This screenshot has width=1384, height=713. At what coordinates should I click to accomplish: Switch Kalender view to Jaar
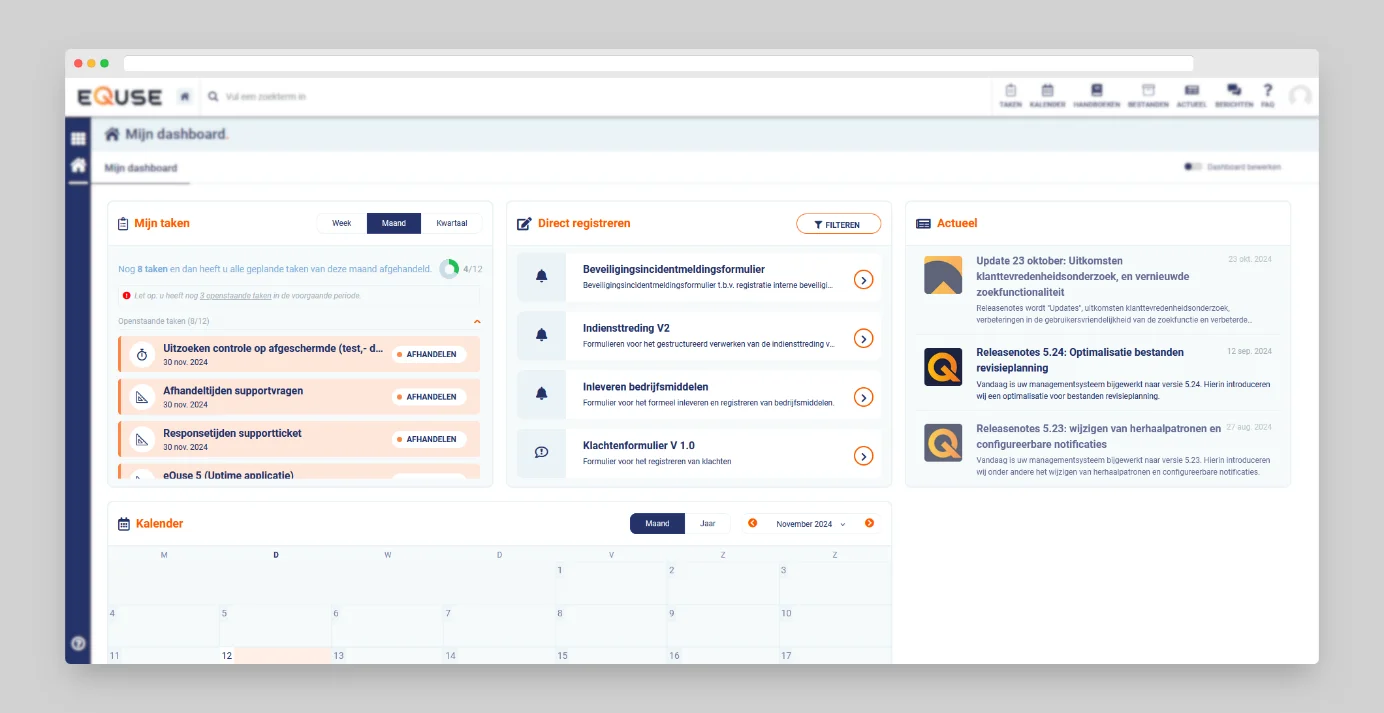tap(707, 523)
